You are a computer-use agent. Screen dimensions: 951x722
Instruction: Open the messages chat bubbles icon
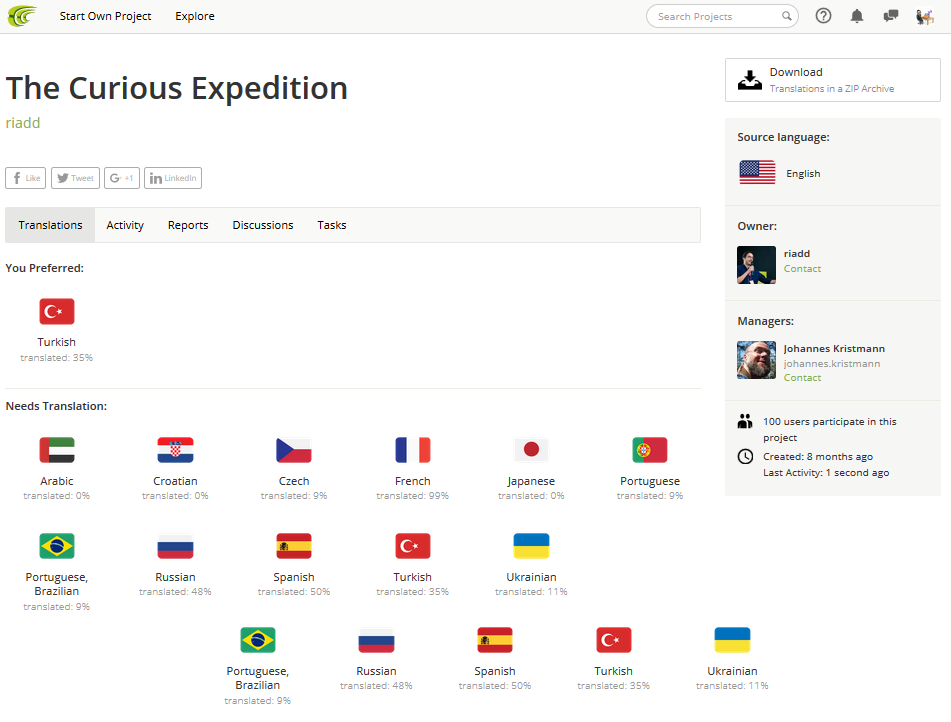(x=890, y=16)
